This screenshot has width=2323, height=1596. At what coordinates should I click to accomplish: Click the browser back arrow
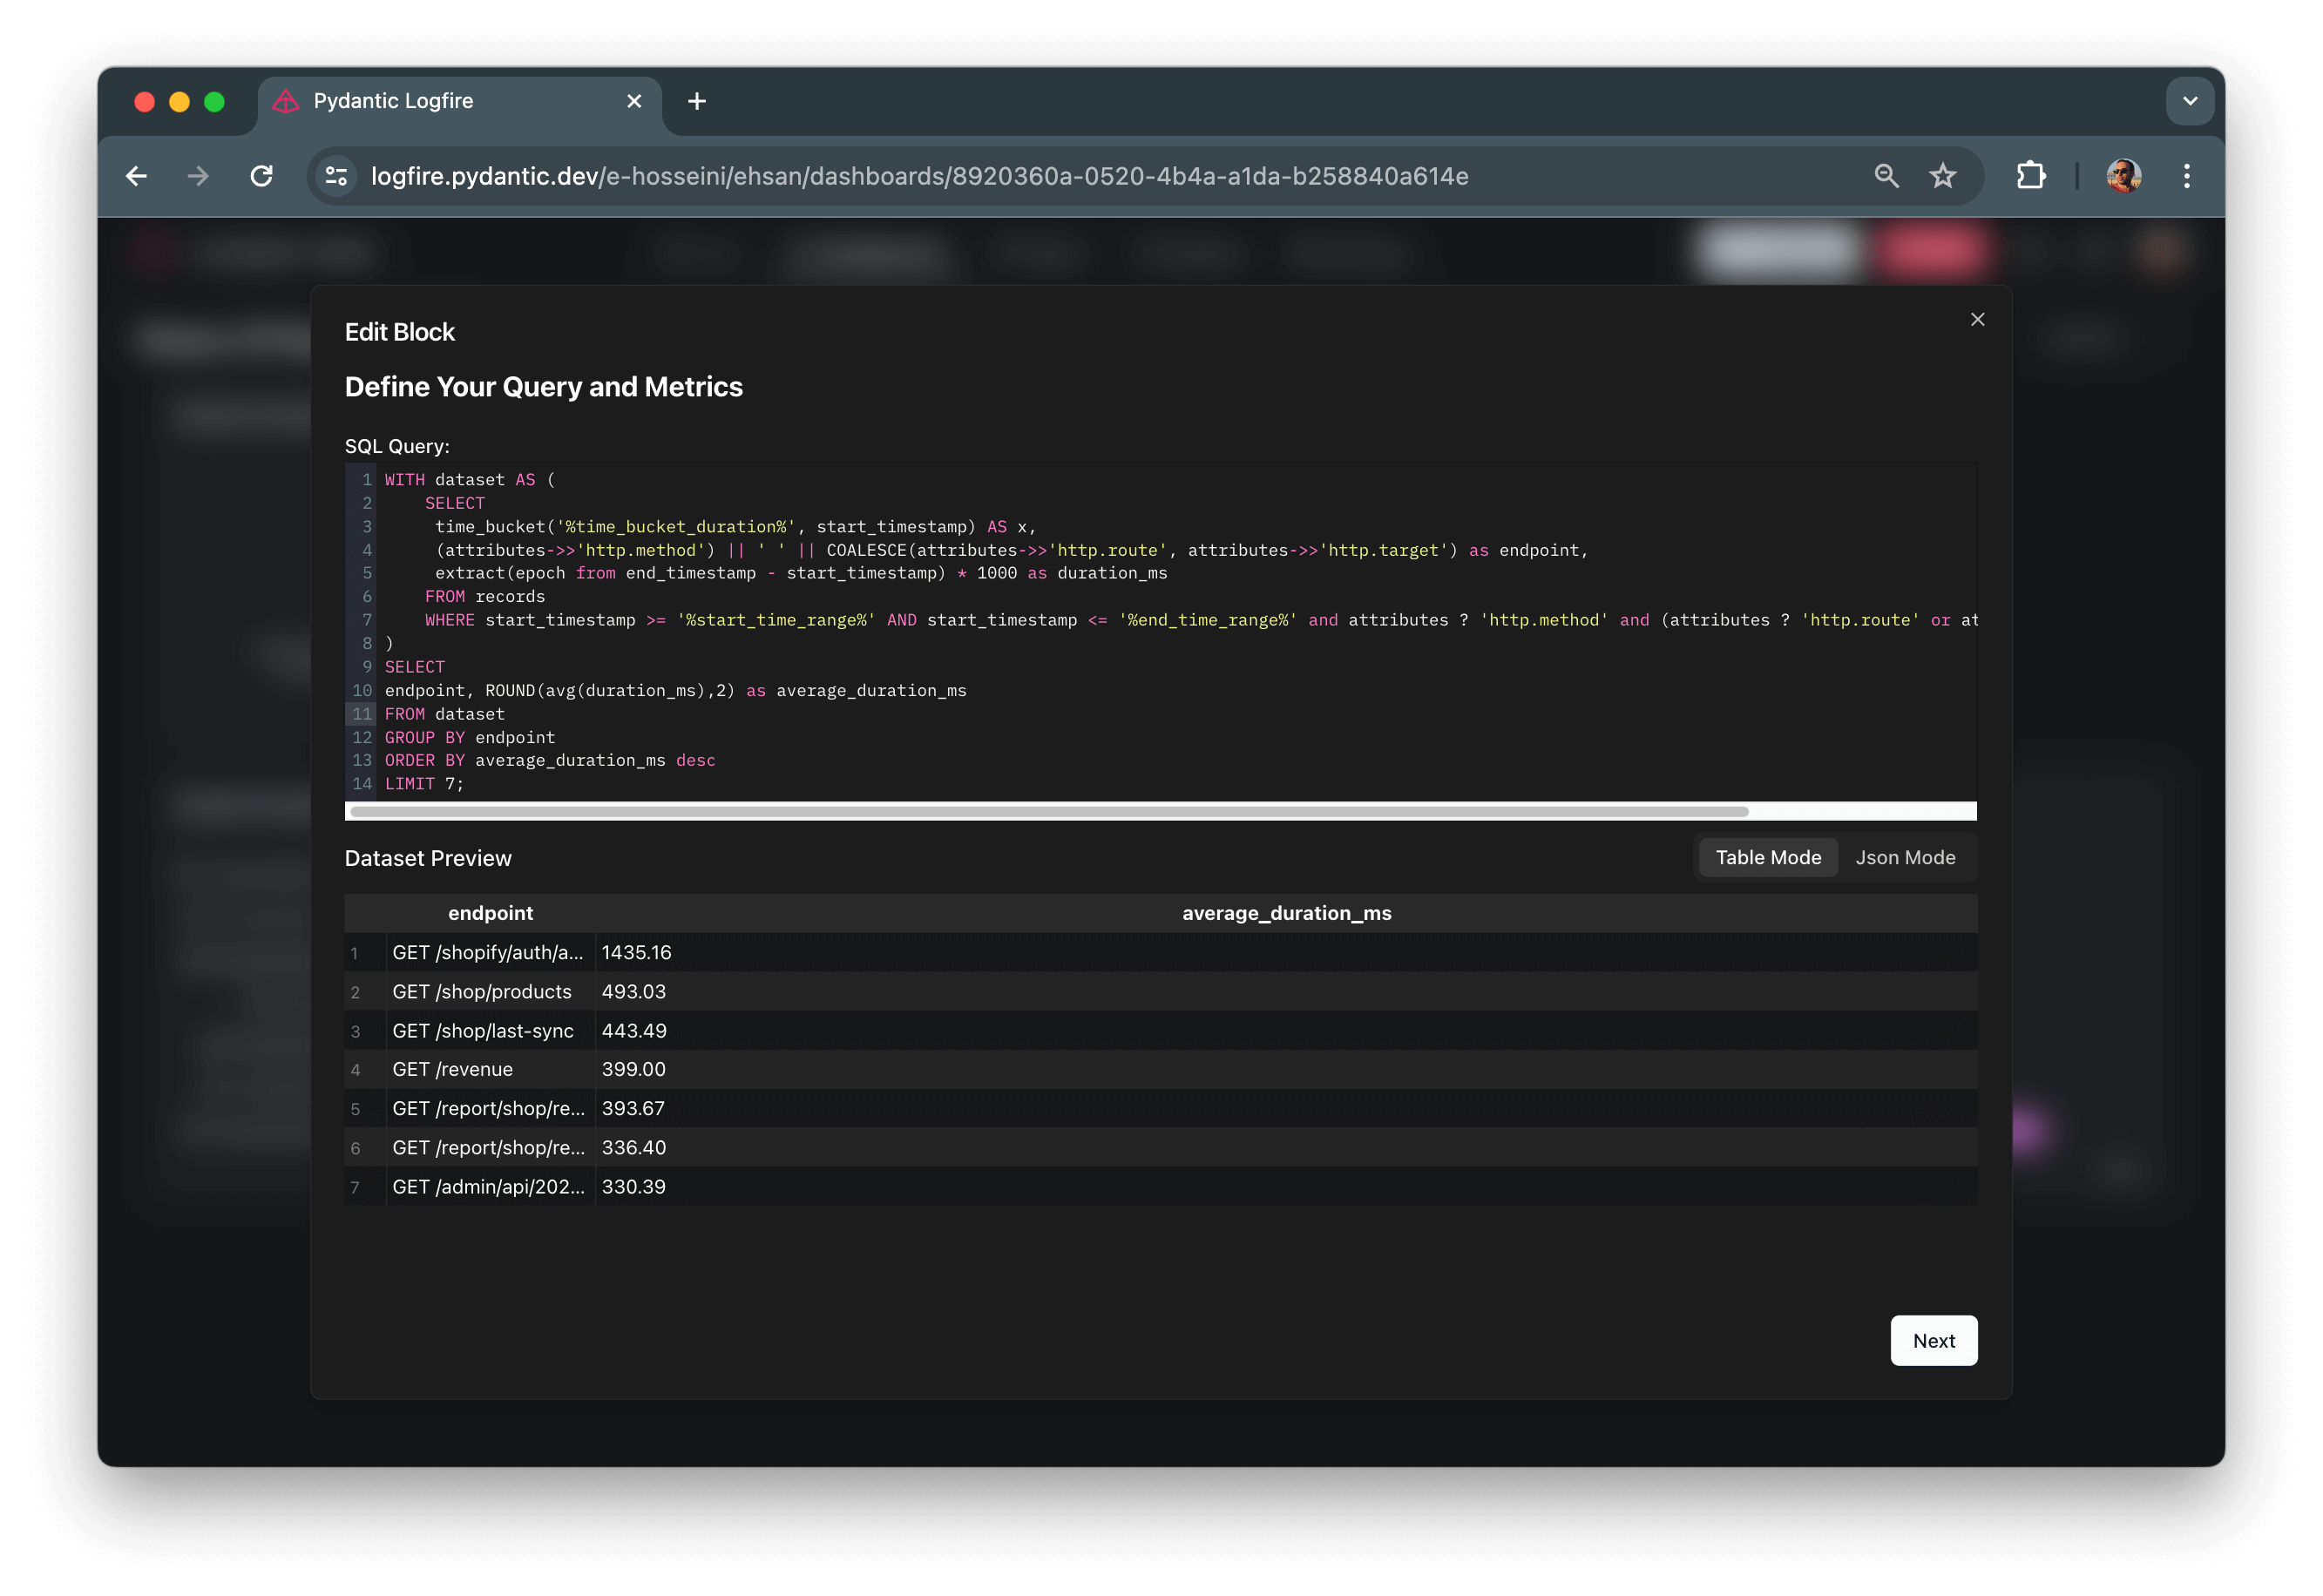pos(137,176)
